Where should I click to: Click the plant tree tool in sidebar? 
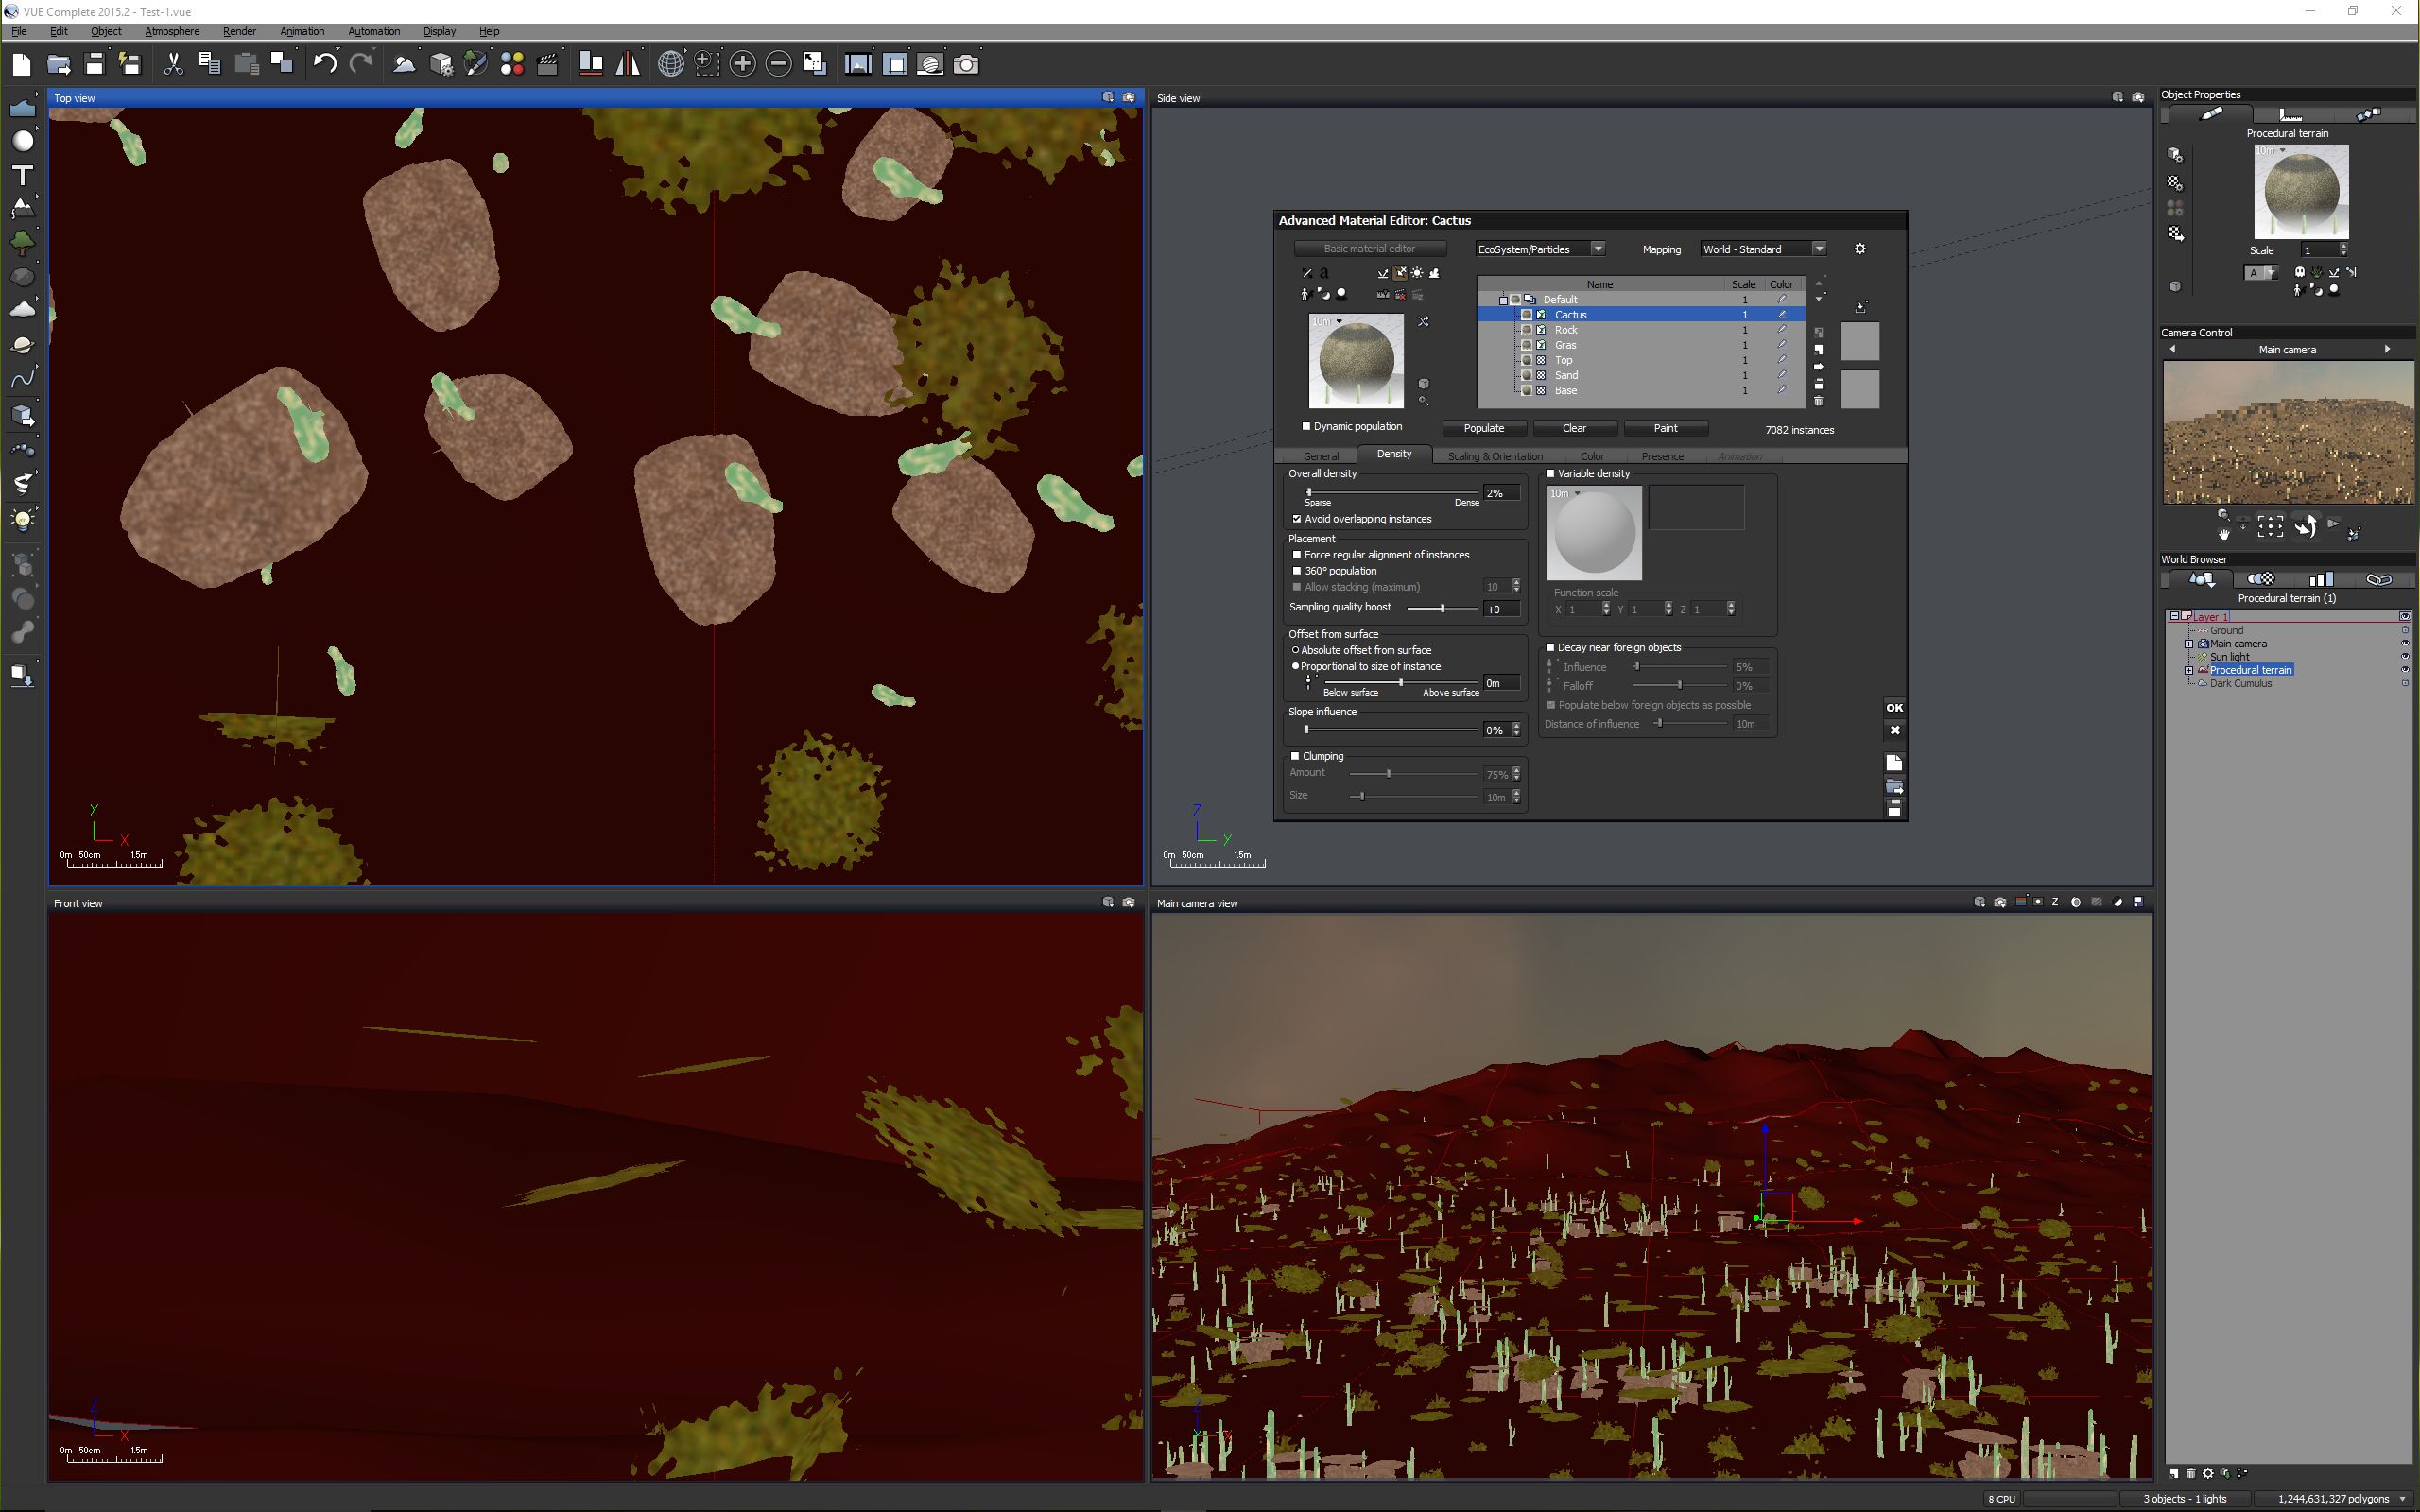point(22,242)
